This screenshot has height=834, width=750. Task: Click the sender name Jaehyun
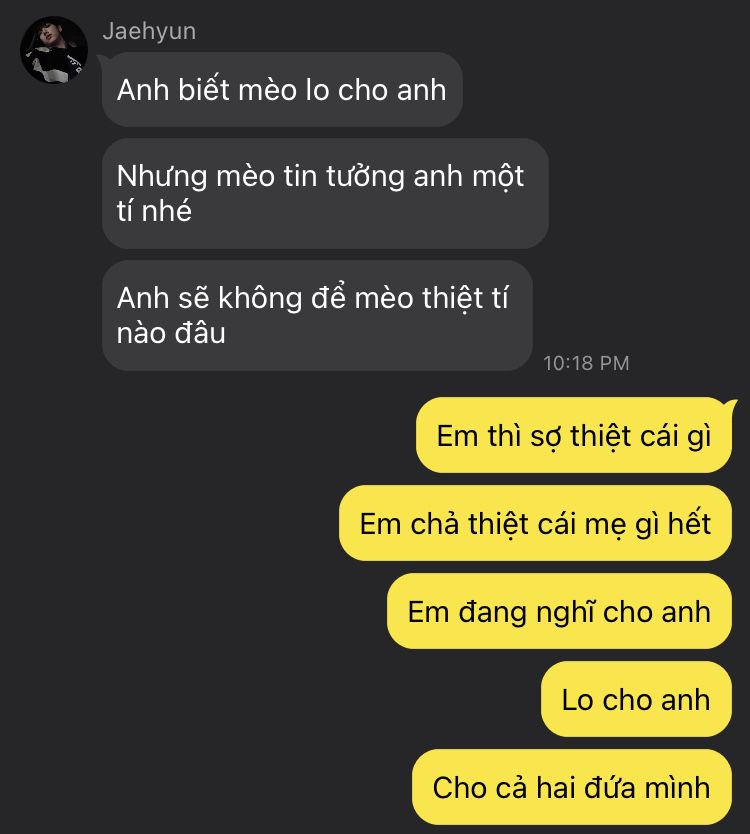pyautogui.click(x=149, y=31)
